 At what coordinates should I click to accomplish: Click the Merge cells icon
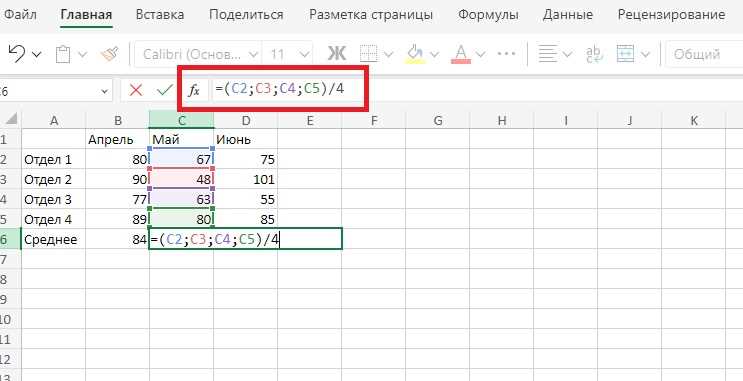point(625,54)
